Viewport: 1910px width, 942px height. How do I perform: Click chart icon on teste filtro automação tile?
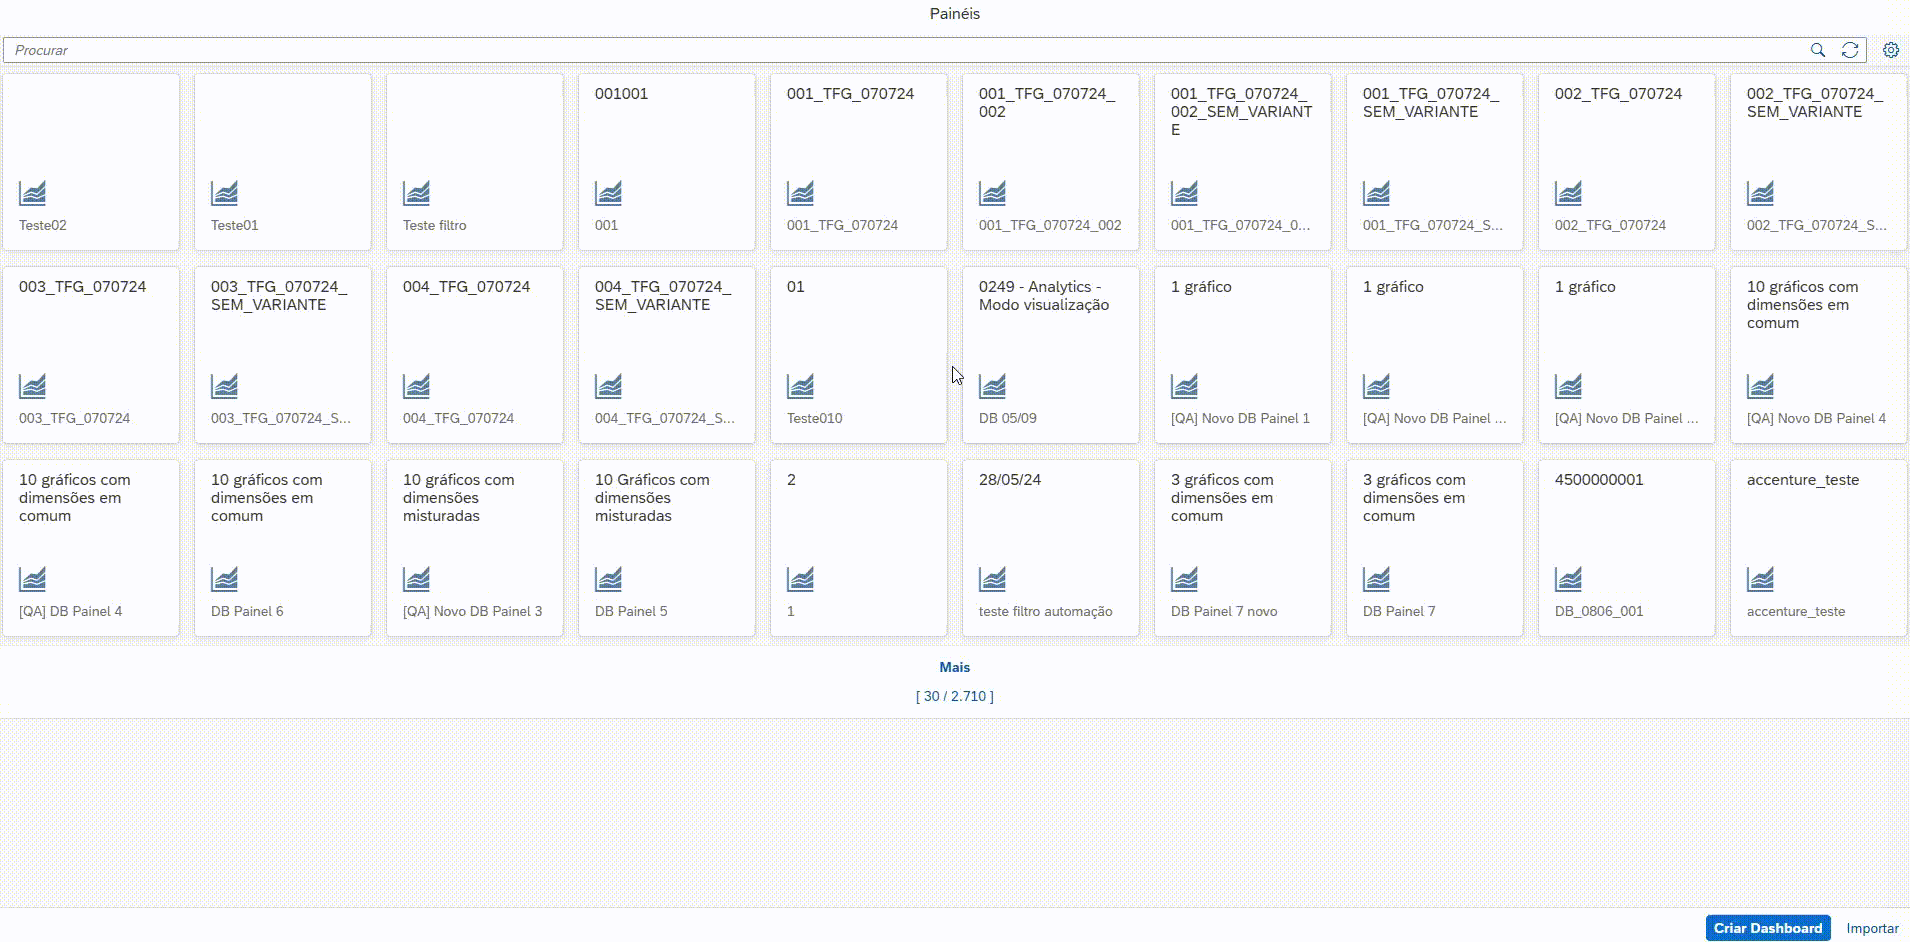pyautogui.click(x=993, y=578)
